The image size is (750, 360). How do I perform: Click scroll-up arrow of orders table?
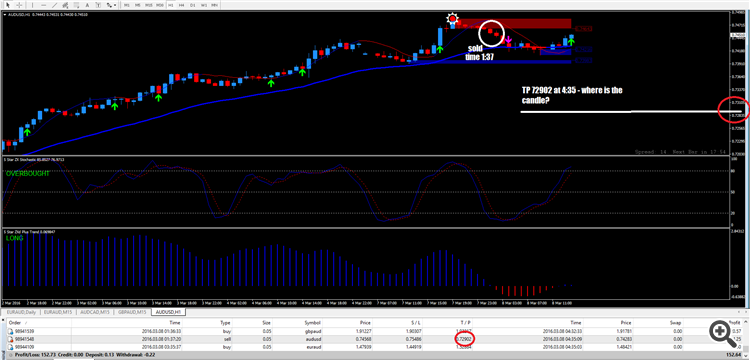click(x=746, y=323)
